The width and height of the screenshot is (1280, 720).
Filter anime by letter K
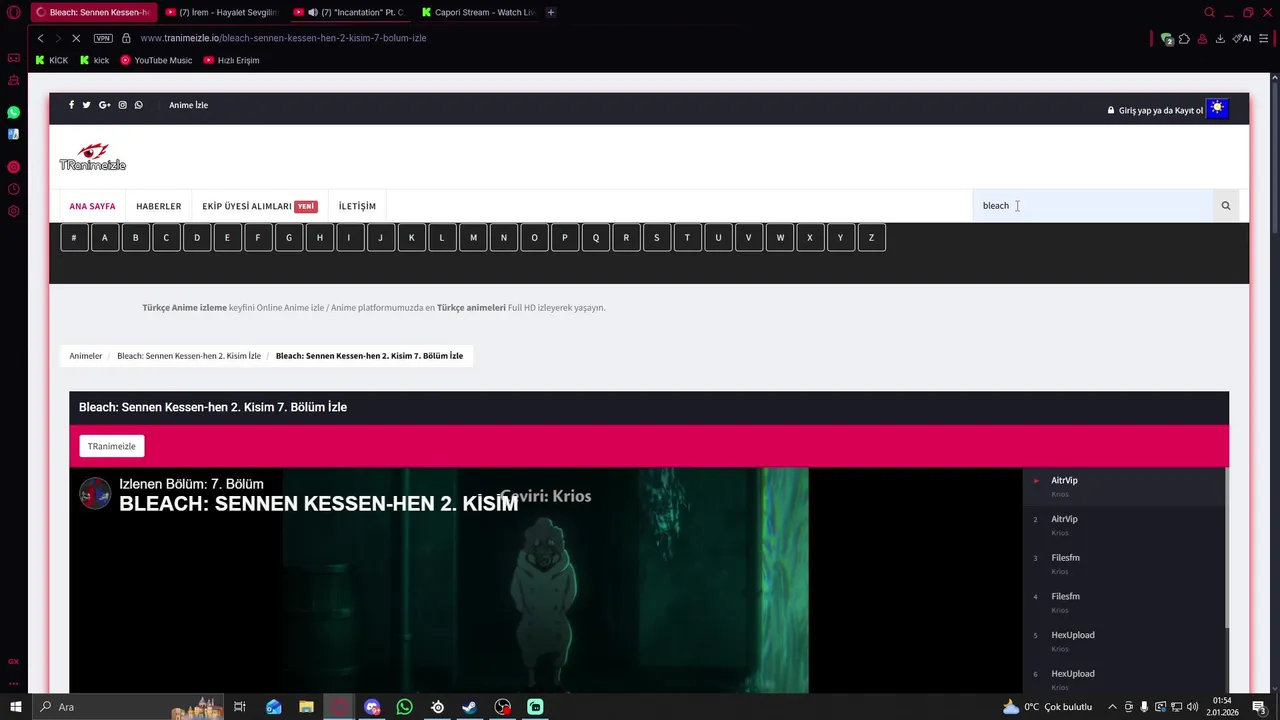point(411,238)
